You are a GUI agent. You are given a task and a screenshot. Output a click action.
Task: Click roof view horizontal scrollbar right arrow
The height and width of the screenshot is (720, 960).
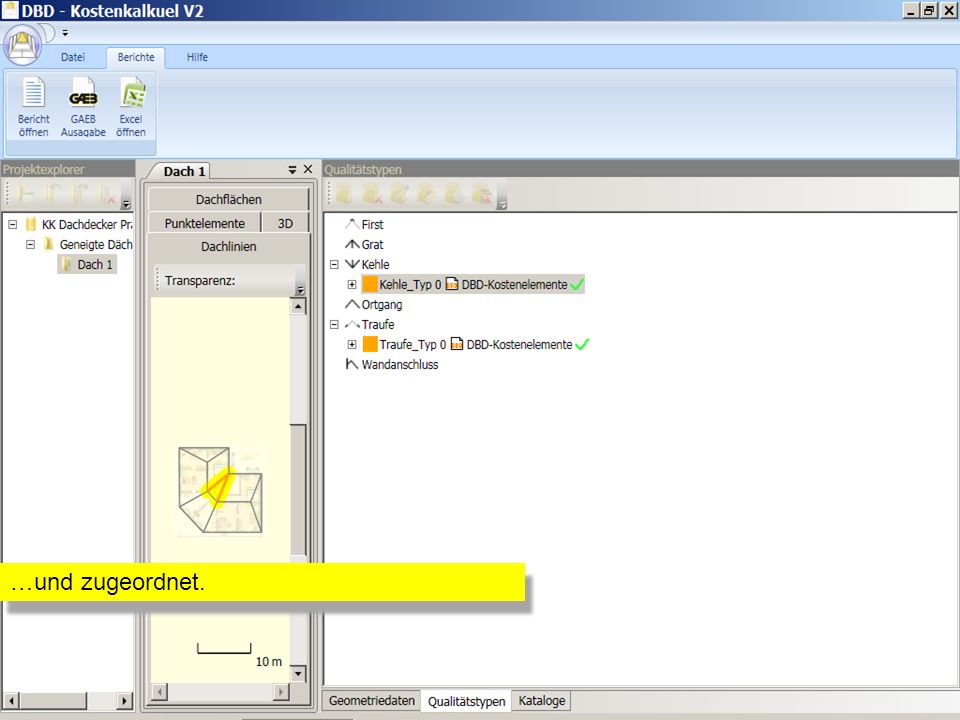pyautogui.click(x=281, y=692)
